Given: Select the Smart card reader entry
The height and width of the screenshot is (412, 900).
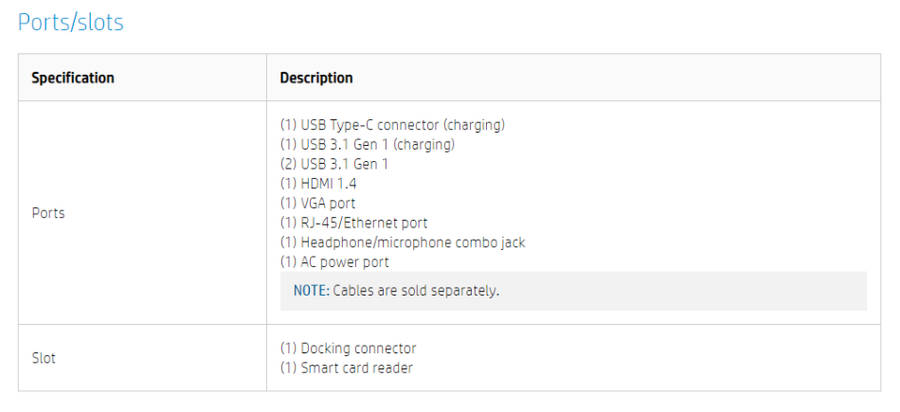Looking at the screenshot, I should [x=346, y=368].
